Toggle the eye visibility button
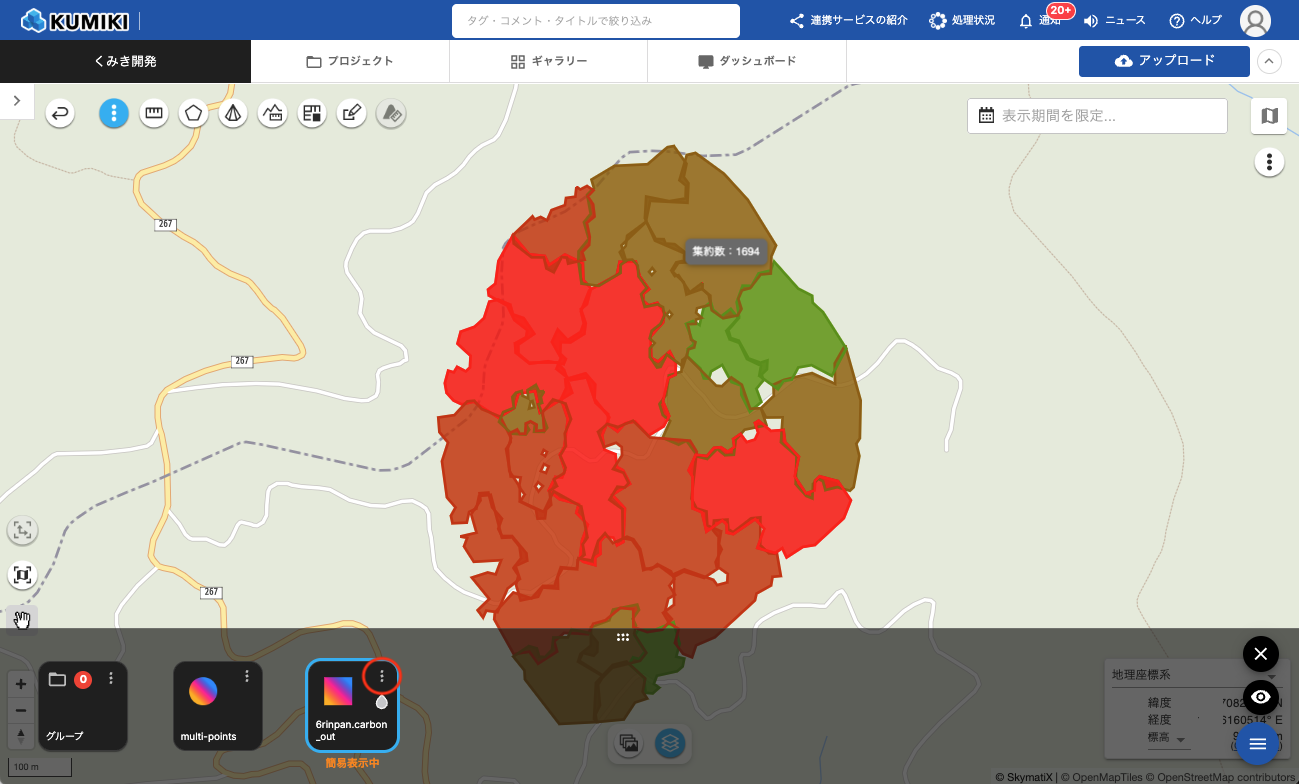Viewport: 1299px width, 784px height. [1260, 697]
